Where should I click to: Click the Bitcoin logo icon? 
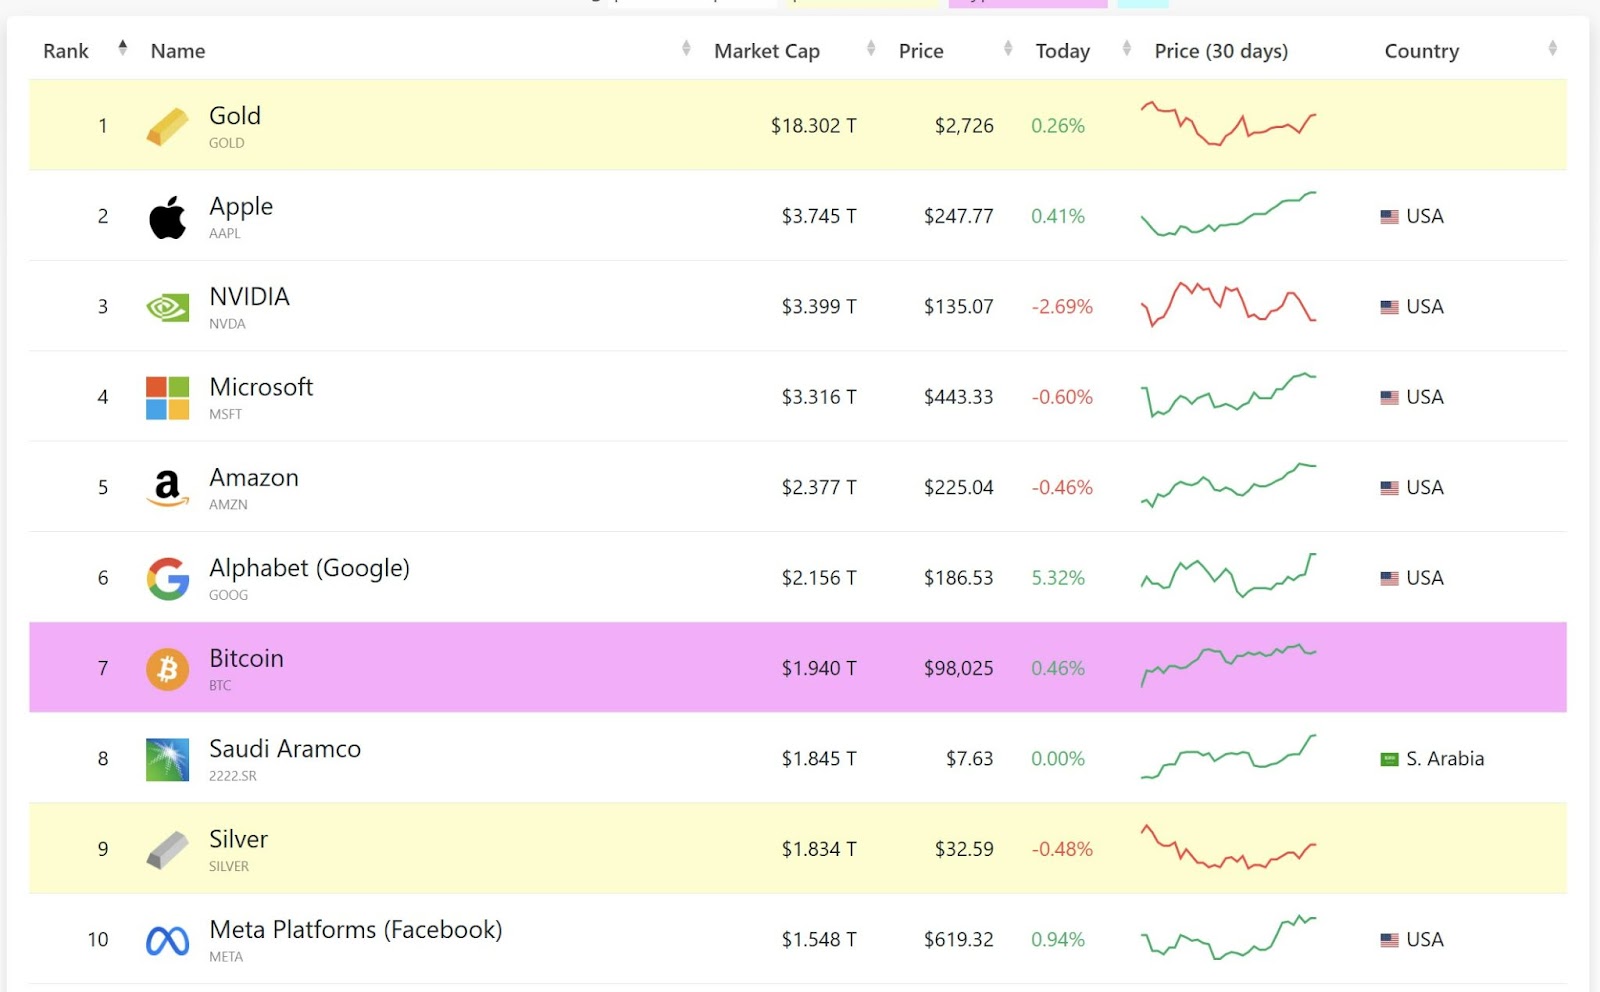(x=167, y=668)
